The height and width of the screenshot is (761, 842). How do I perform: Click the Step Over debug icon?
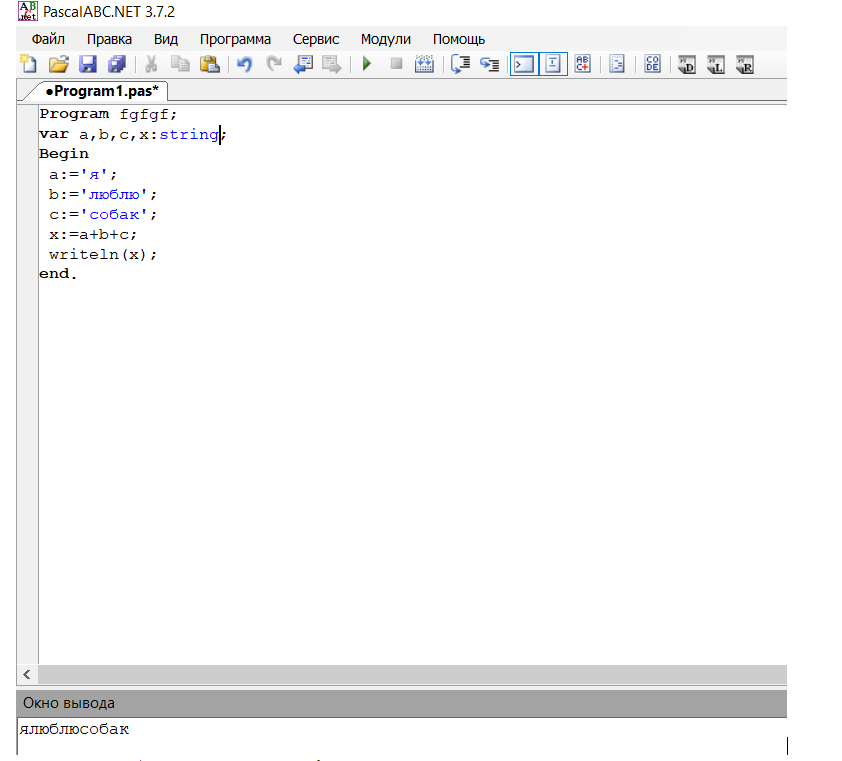460,64
